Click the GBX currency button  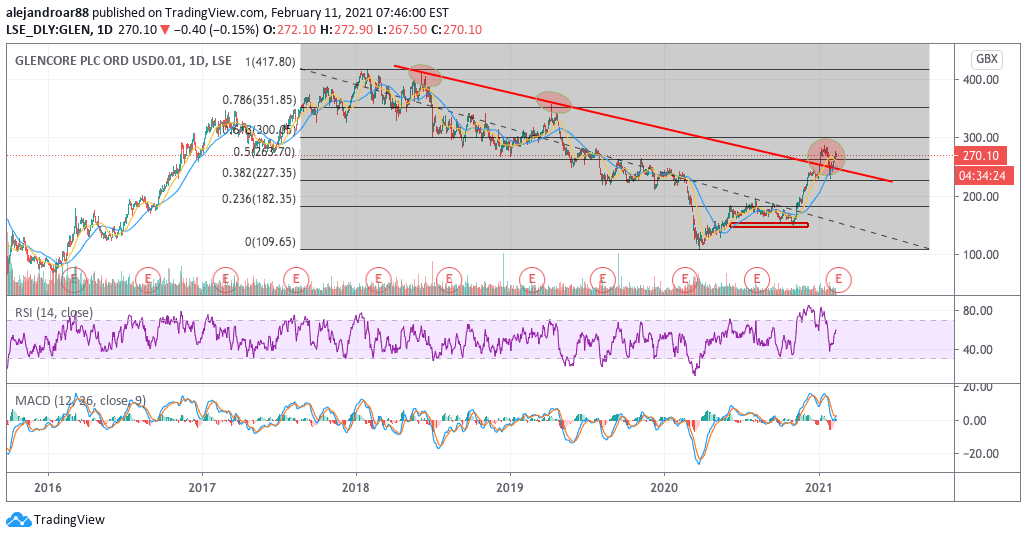click(x=986, y=60)
